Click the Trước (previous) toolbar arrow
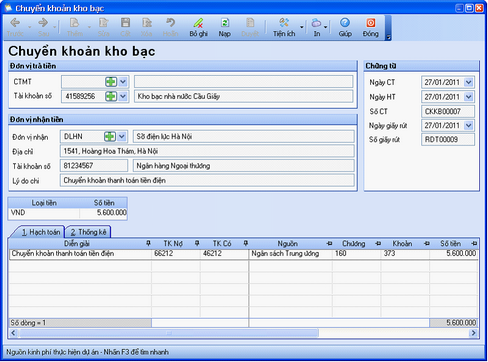488x362 pixels. pyautogui.click(x=15, y=23)
